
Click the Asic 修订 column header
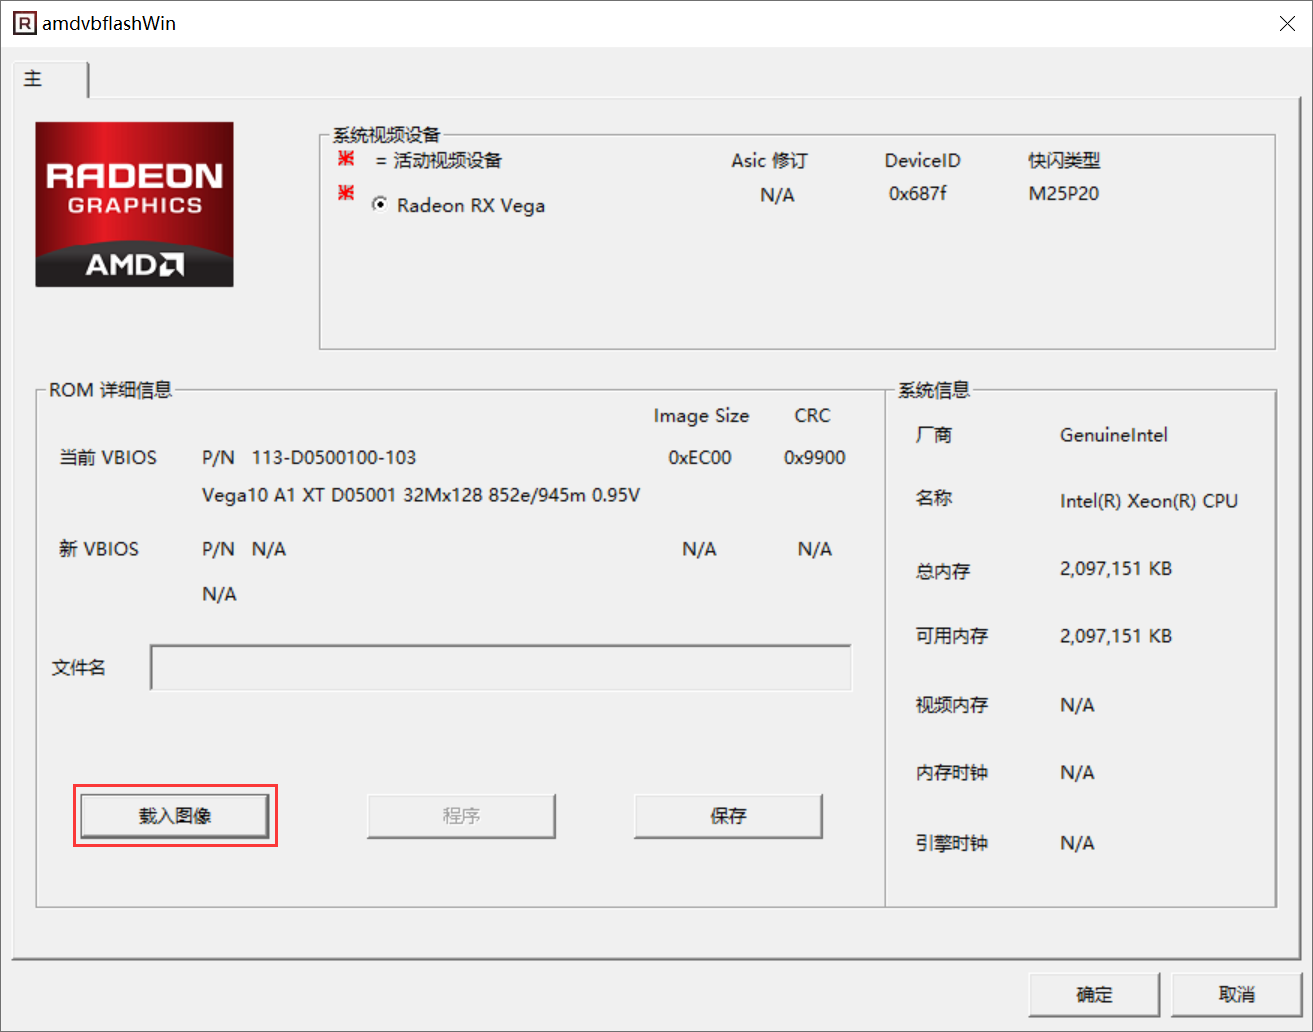coord(769,160)
